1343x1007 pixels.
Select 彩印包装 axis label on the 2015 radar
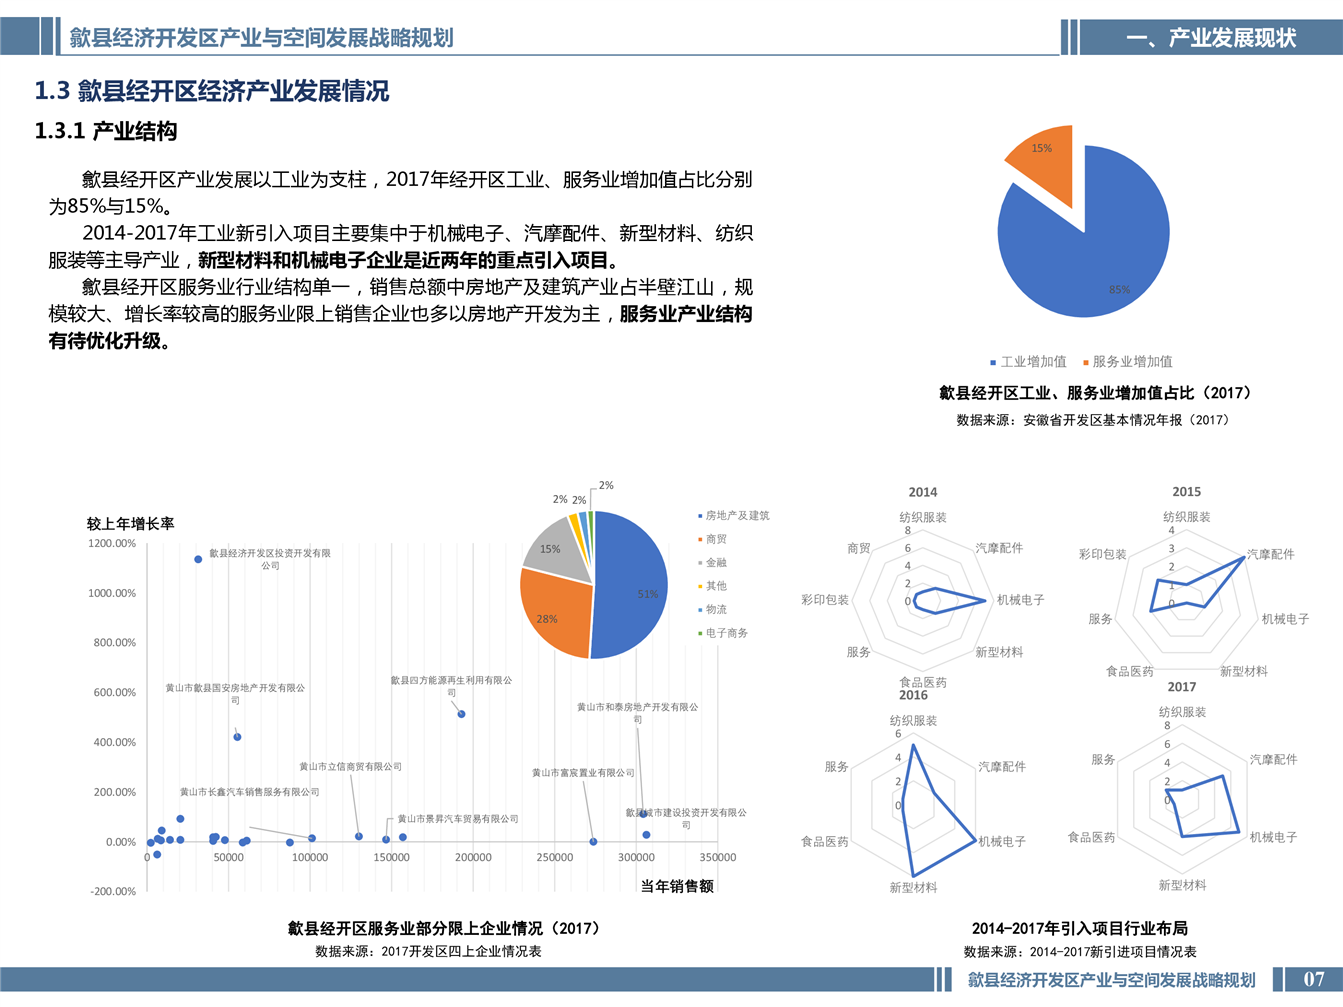1103,554
